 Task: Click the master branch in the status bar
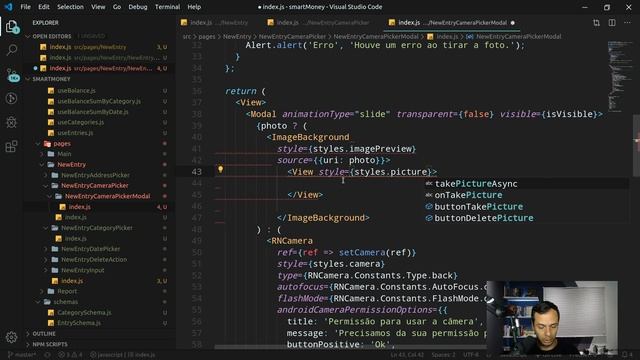pyautogui.click(x=22, y=355)
